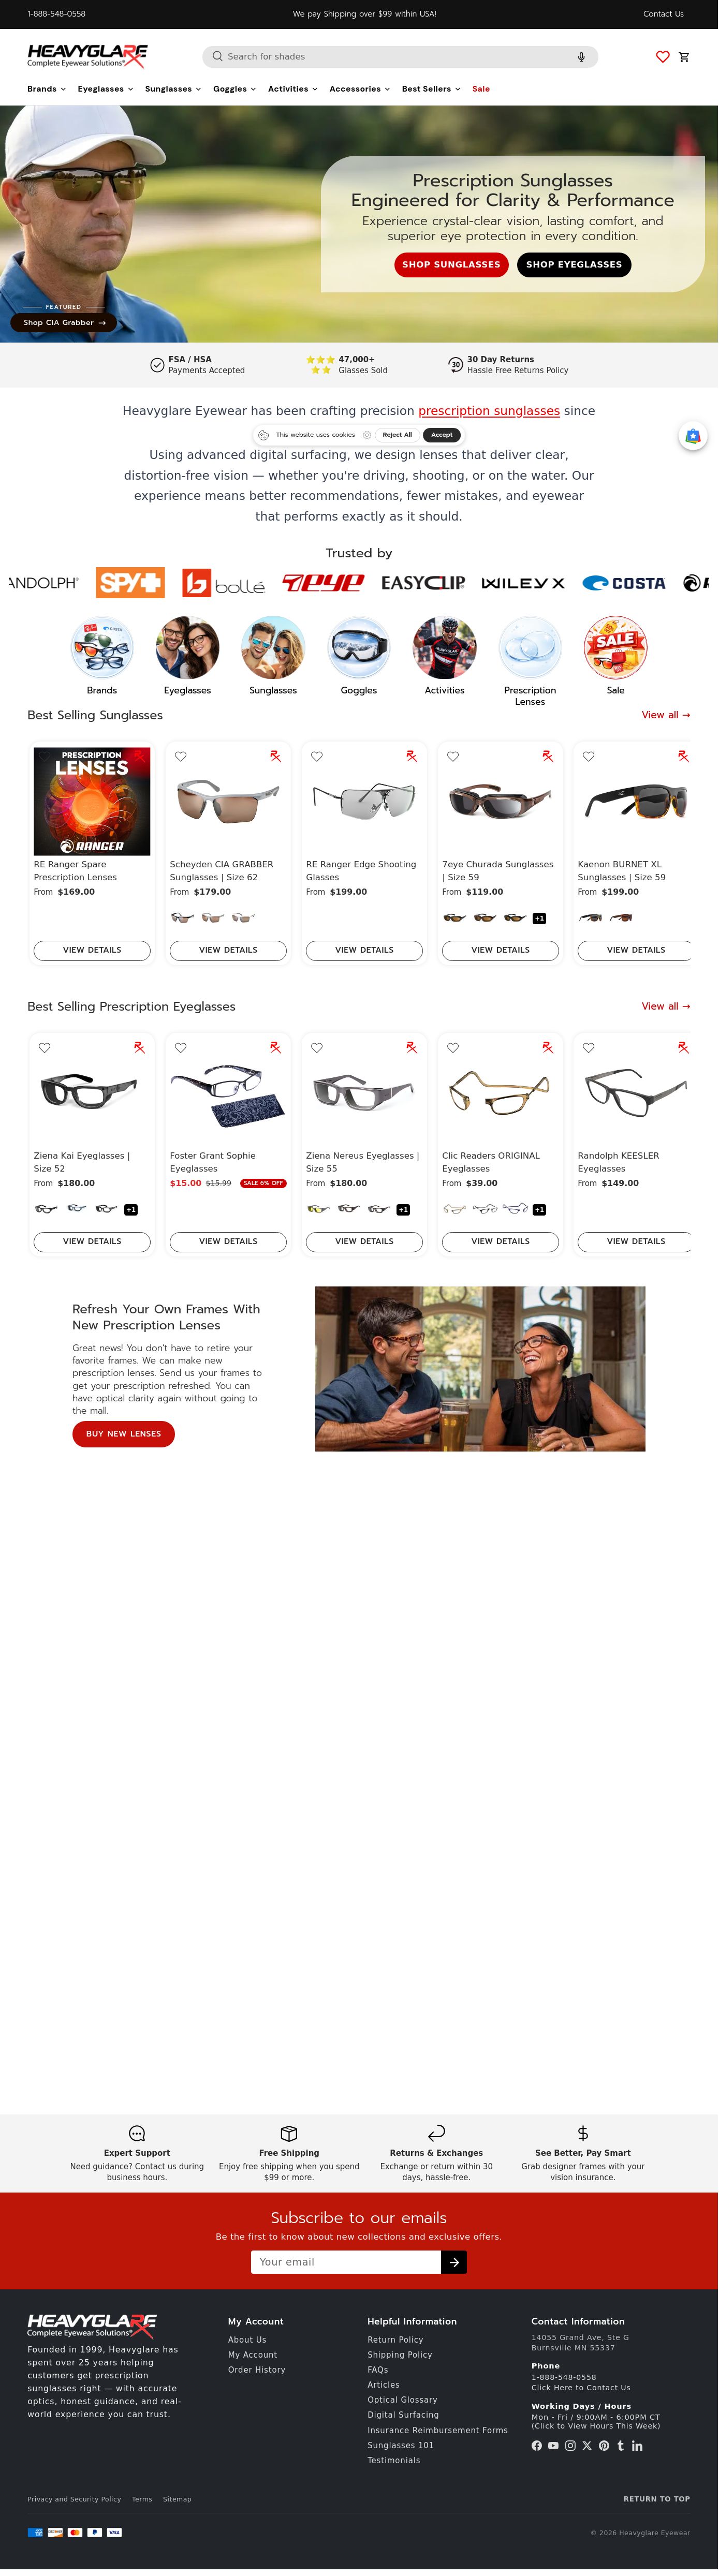Accept cookies in the cookie banner
The height and width of the screenshot is (2576, 719).
(442, 435)
